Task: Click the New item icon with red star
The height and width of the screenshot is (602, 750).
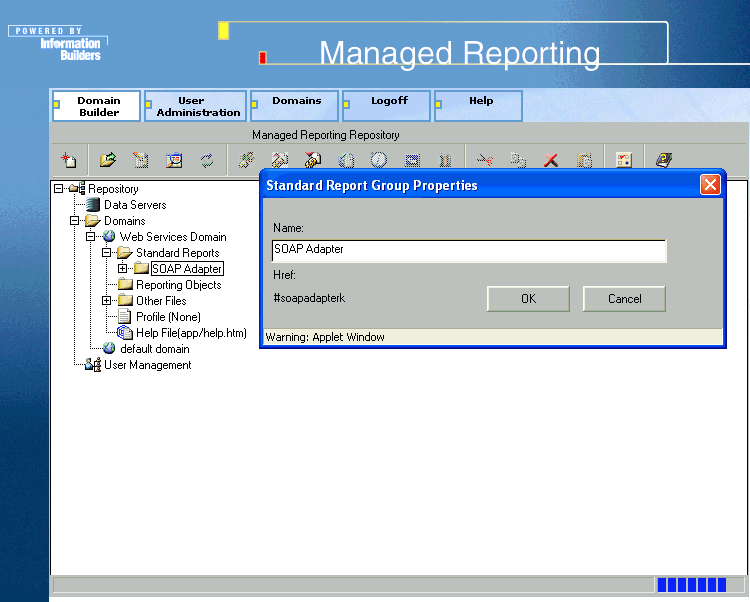Action: click(x=69, y=160)
